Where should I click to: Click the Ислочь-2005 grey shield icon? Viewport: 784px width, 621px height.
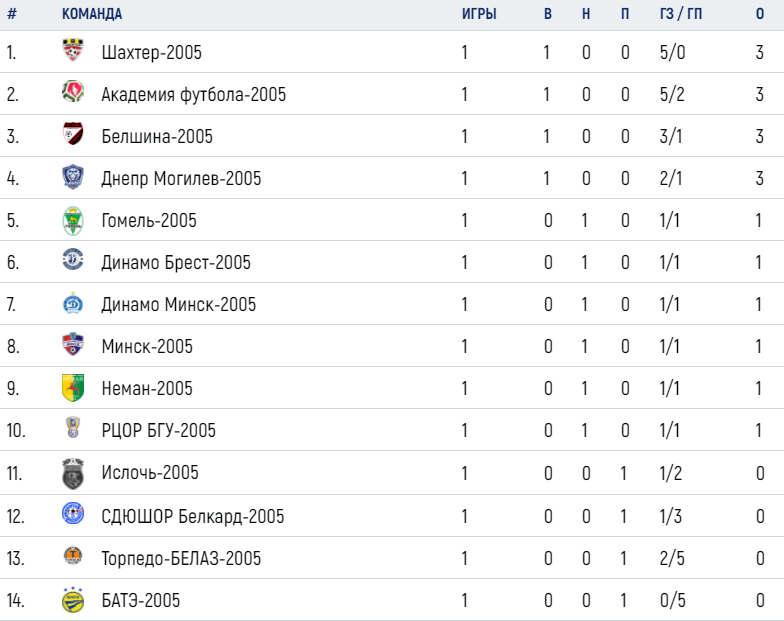coord(73,474)
